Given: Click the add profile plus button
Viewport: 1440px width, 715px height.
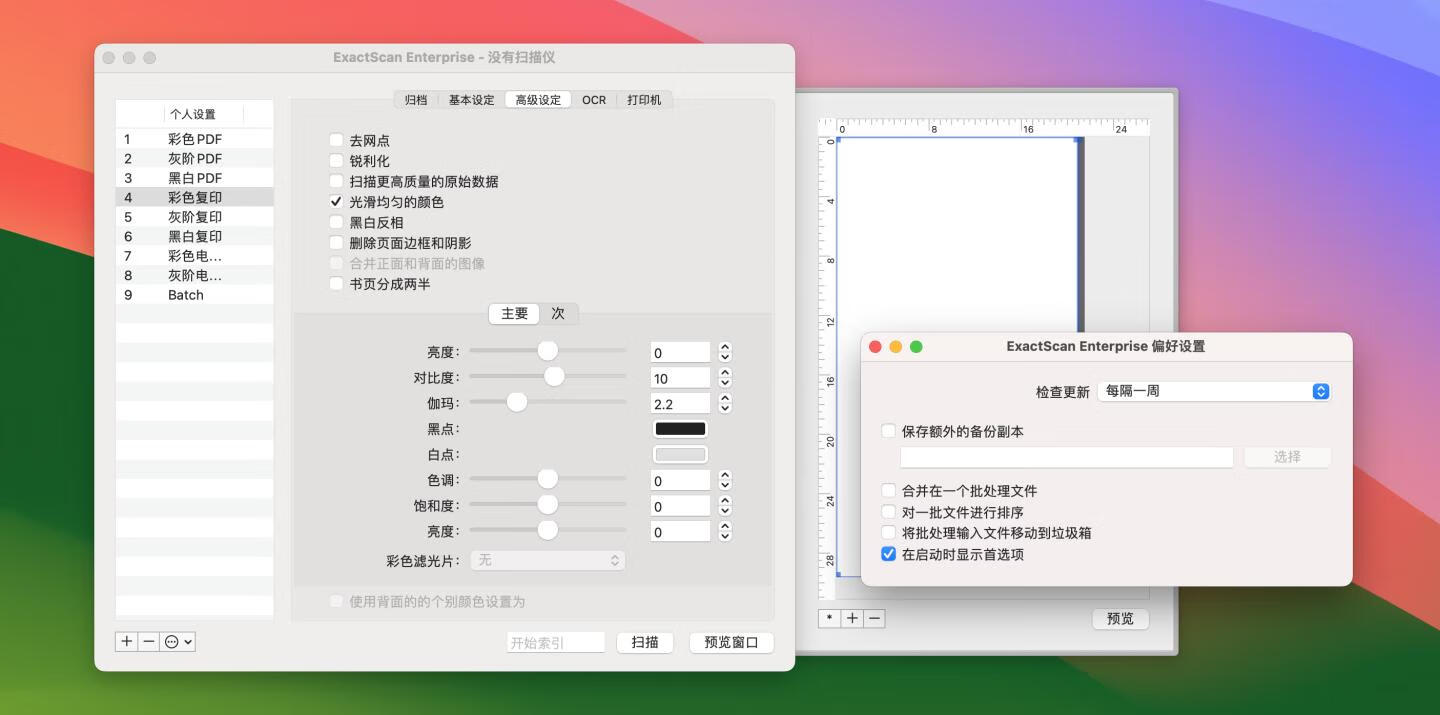Looking at the screenshot, I should [127, 642].
